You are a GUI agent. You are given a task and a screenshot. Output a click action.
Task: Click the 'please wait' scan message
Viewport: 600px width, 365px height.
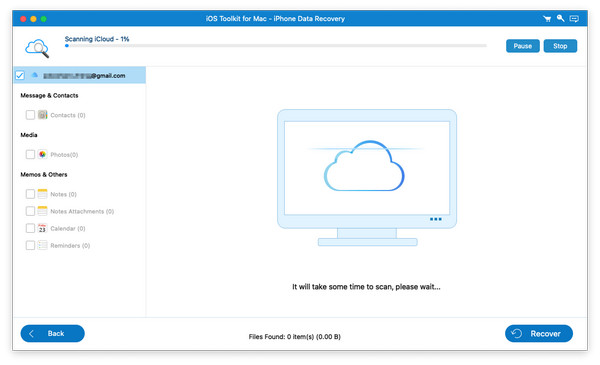366,287
